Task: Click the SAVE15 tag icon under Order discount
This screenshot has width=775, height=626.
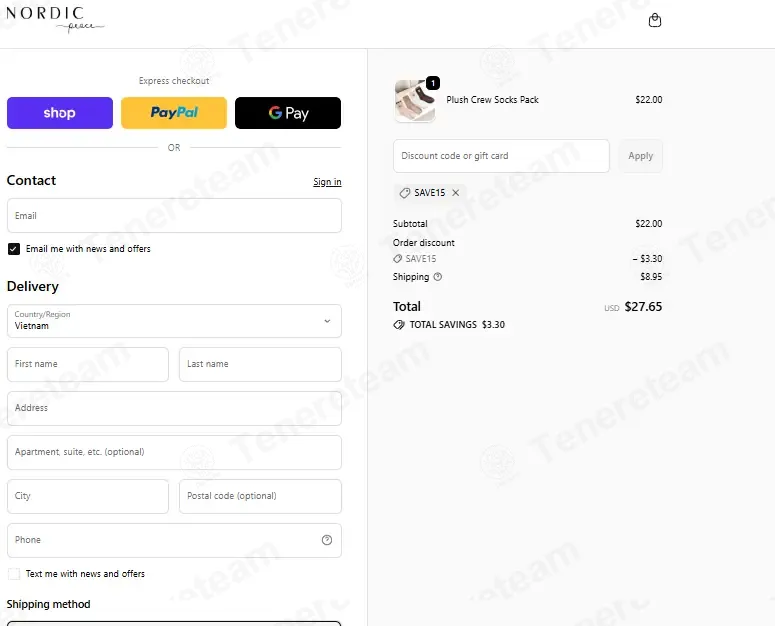Action: pyautogui.click(x=397, y=259)
